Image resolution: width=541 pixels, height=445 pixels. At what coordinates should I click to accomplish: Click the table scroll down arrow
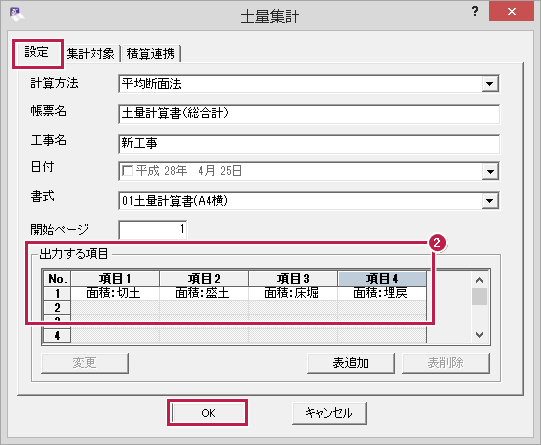tap(479, 335)
